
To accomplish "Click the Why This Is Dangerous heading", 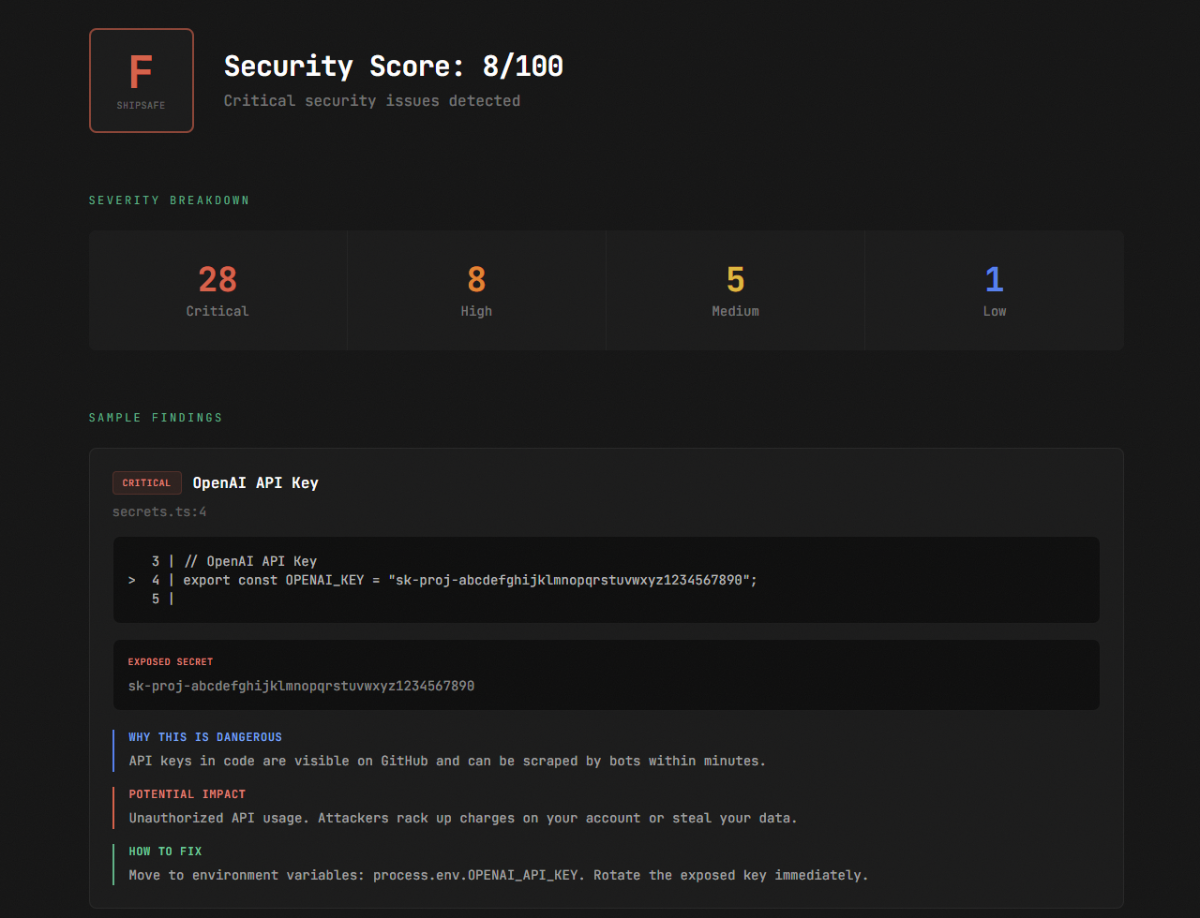I will pos(205,737).
